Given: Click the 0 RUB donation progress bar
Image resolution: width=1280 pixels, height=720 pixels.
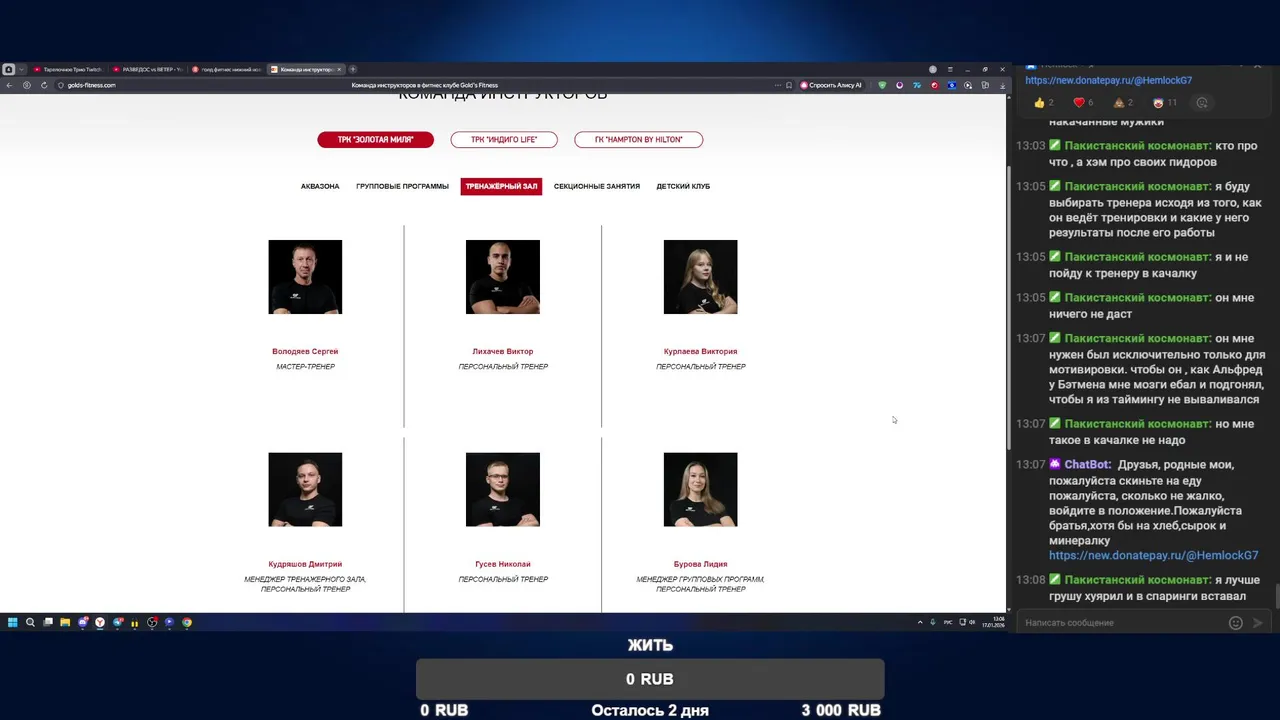Looking at the screenshot, I should (x=650, y=679).
